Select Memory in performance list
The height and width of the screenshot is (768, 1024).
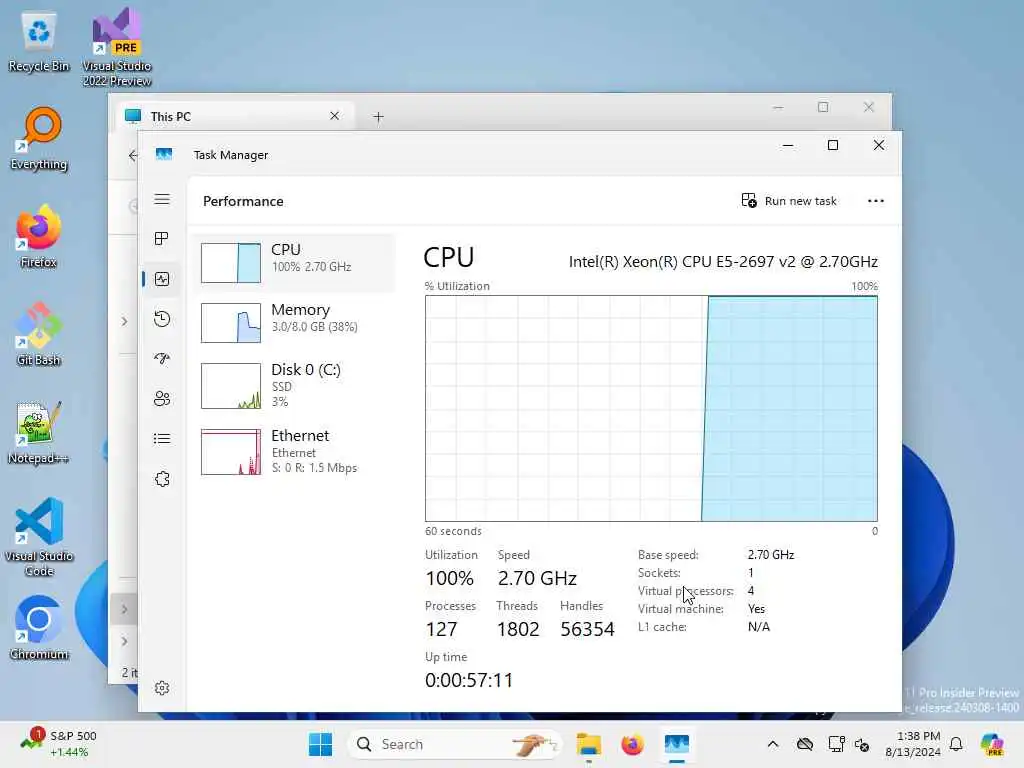point(294,323)
